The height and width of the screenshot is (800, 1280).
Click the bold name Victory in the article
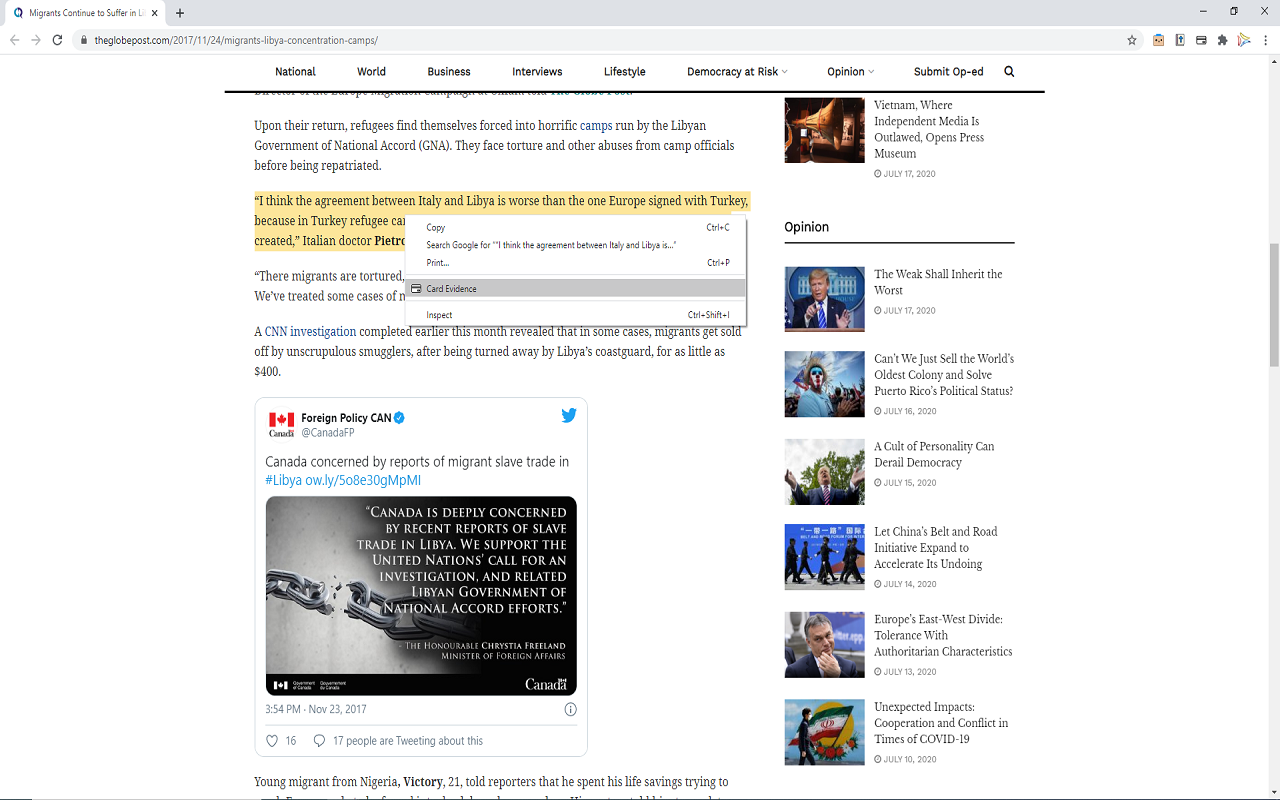tap(423, 782)
